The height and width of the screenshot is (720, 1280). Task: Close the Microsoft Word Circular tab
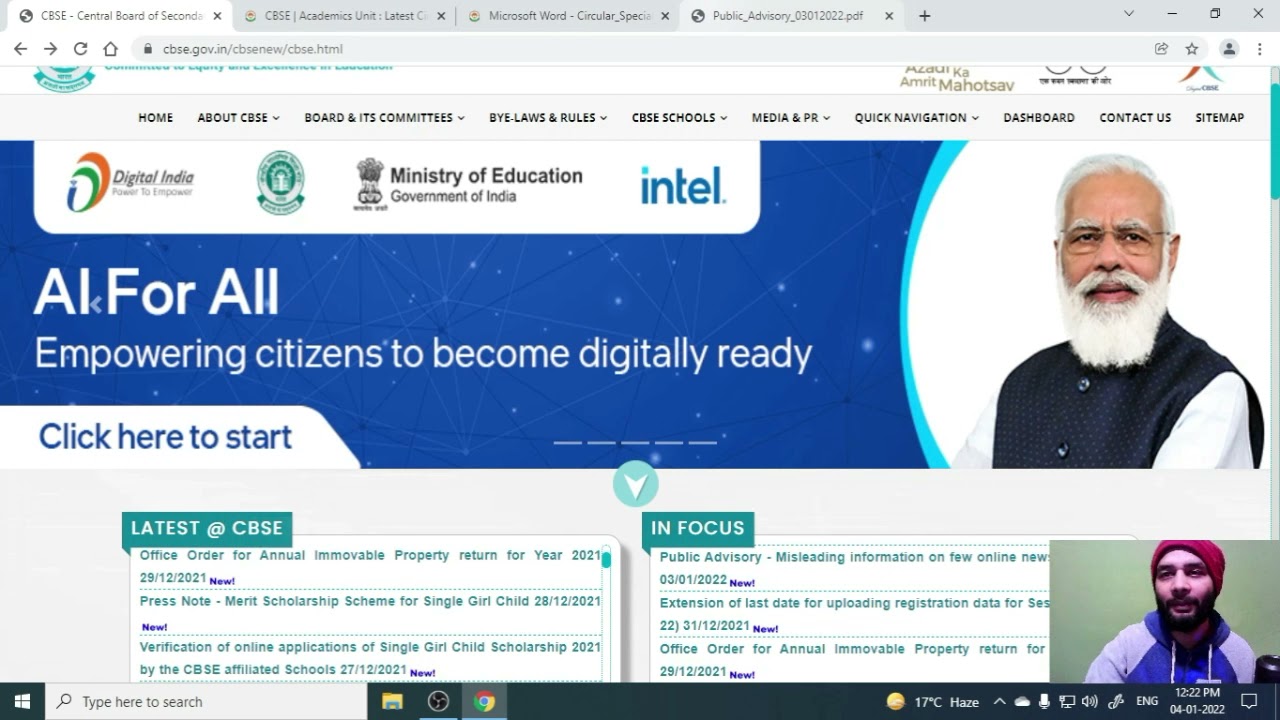(665, 16)
